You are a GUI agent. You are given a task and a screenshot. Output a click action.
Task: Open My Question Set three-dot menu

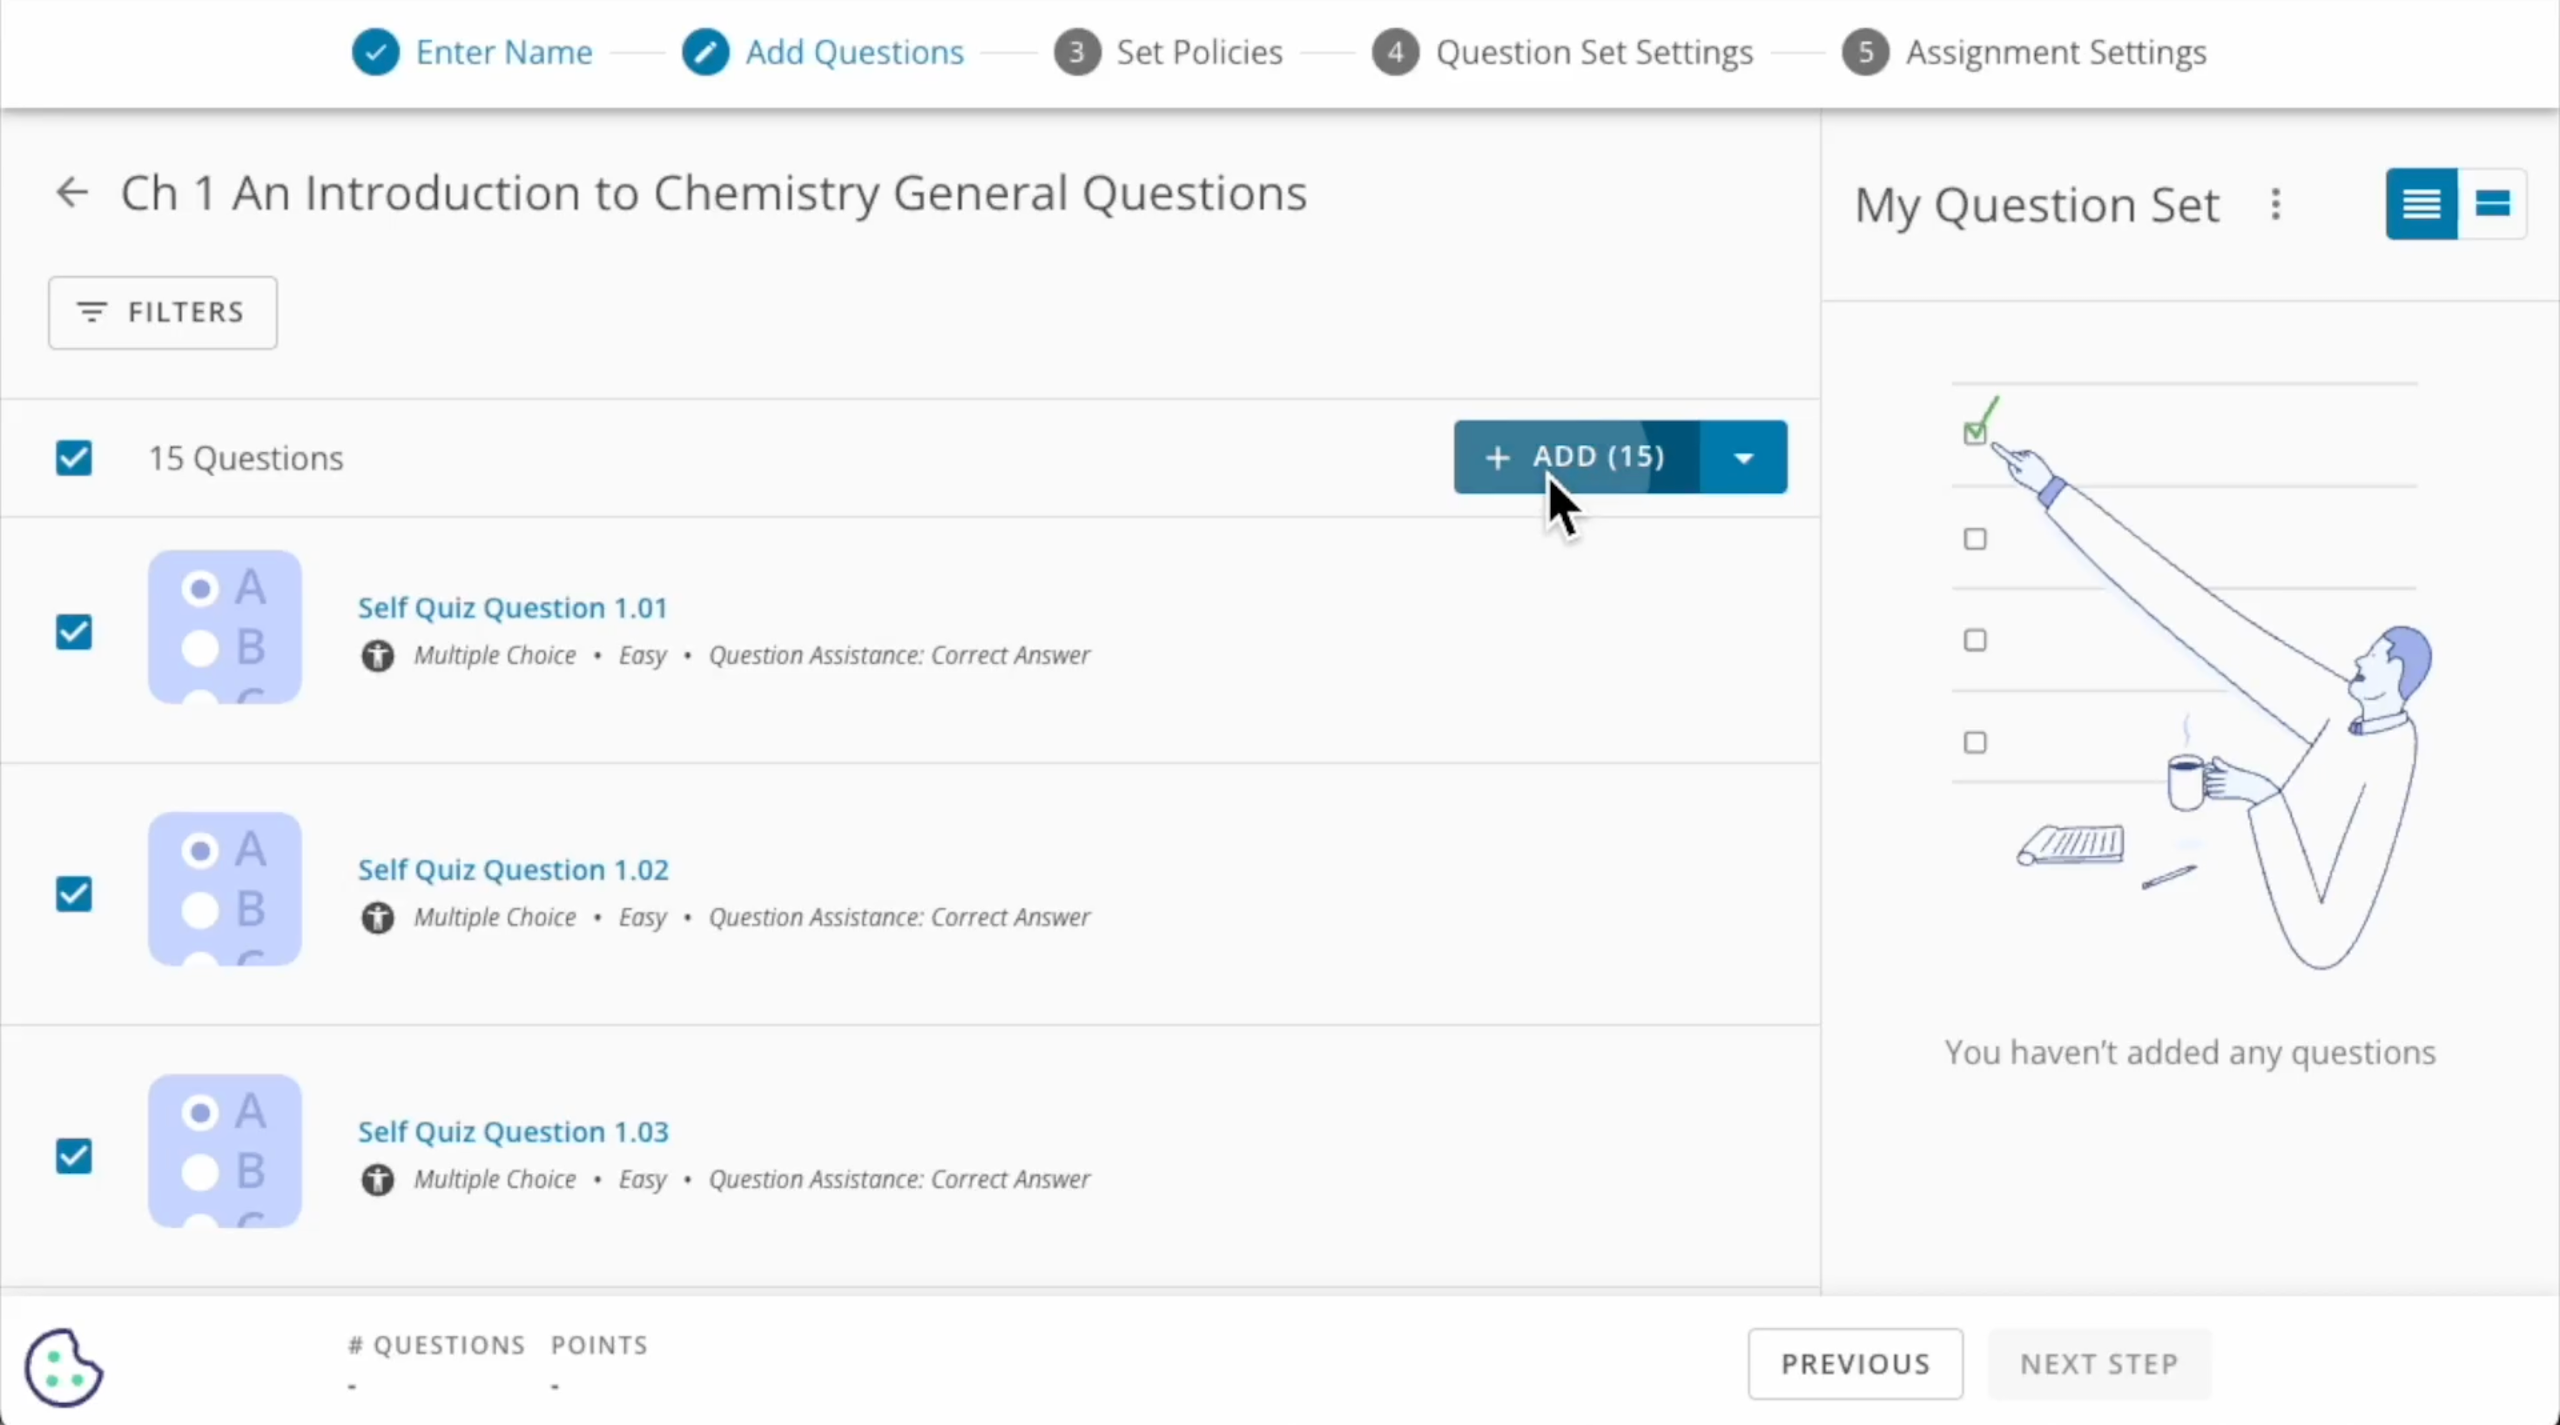(x=2276, y=205)
